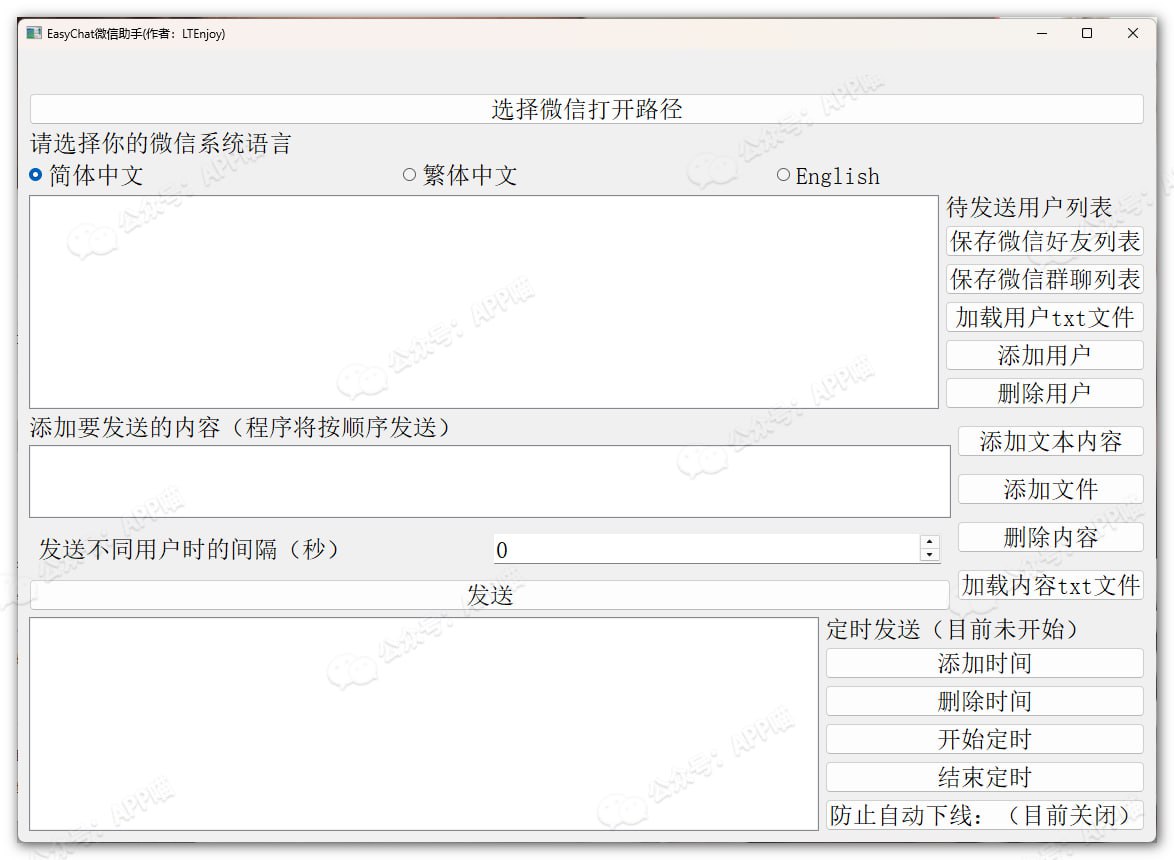
Task: Click 删除内容 button
Action: pyautogui.click(x=1050, y=537)
